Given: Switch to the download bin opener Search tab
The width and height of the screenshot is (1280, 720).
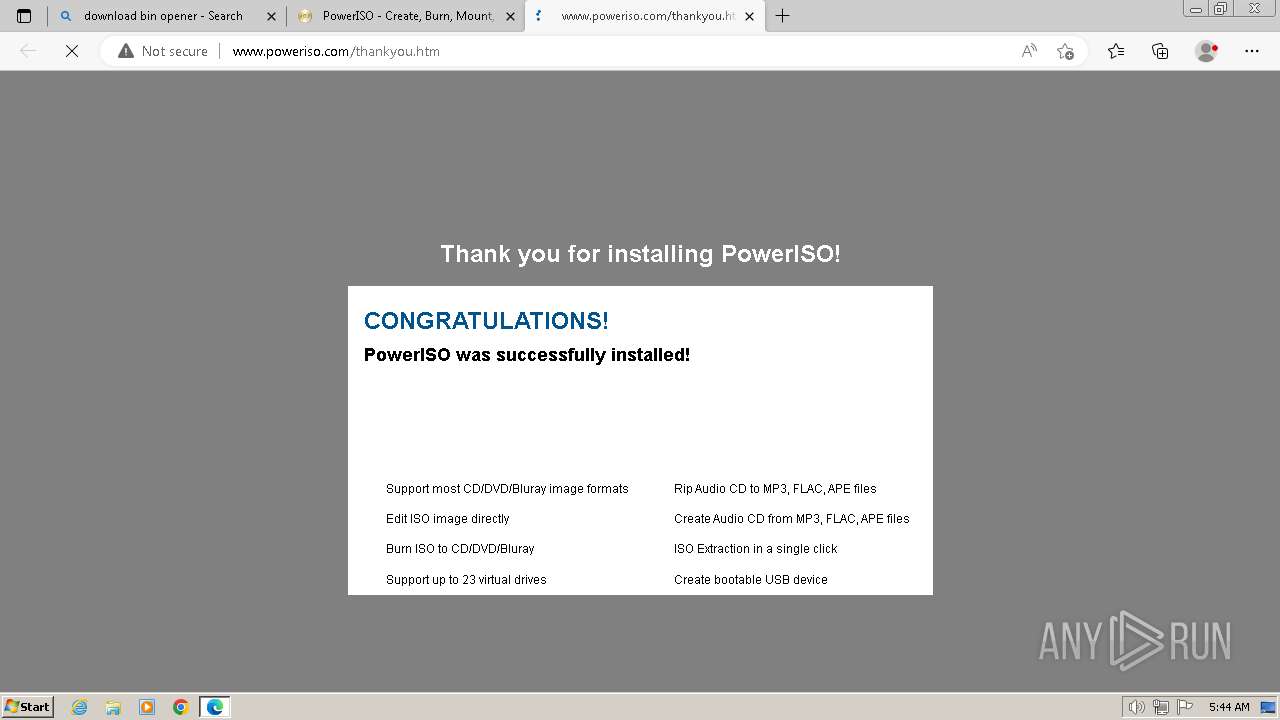Looking at the screenshot, I should click(166, 16).
